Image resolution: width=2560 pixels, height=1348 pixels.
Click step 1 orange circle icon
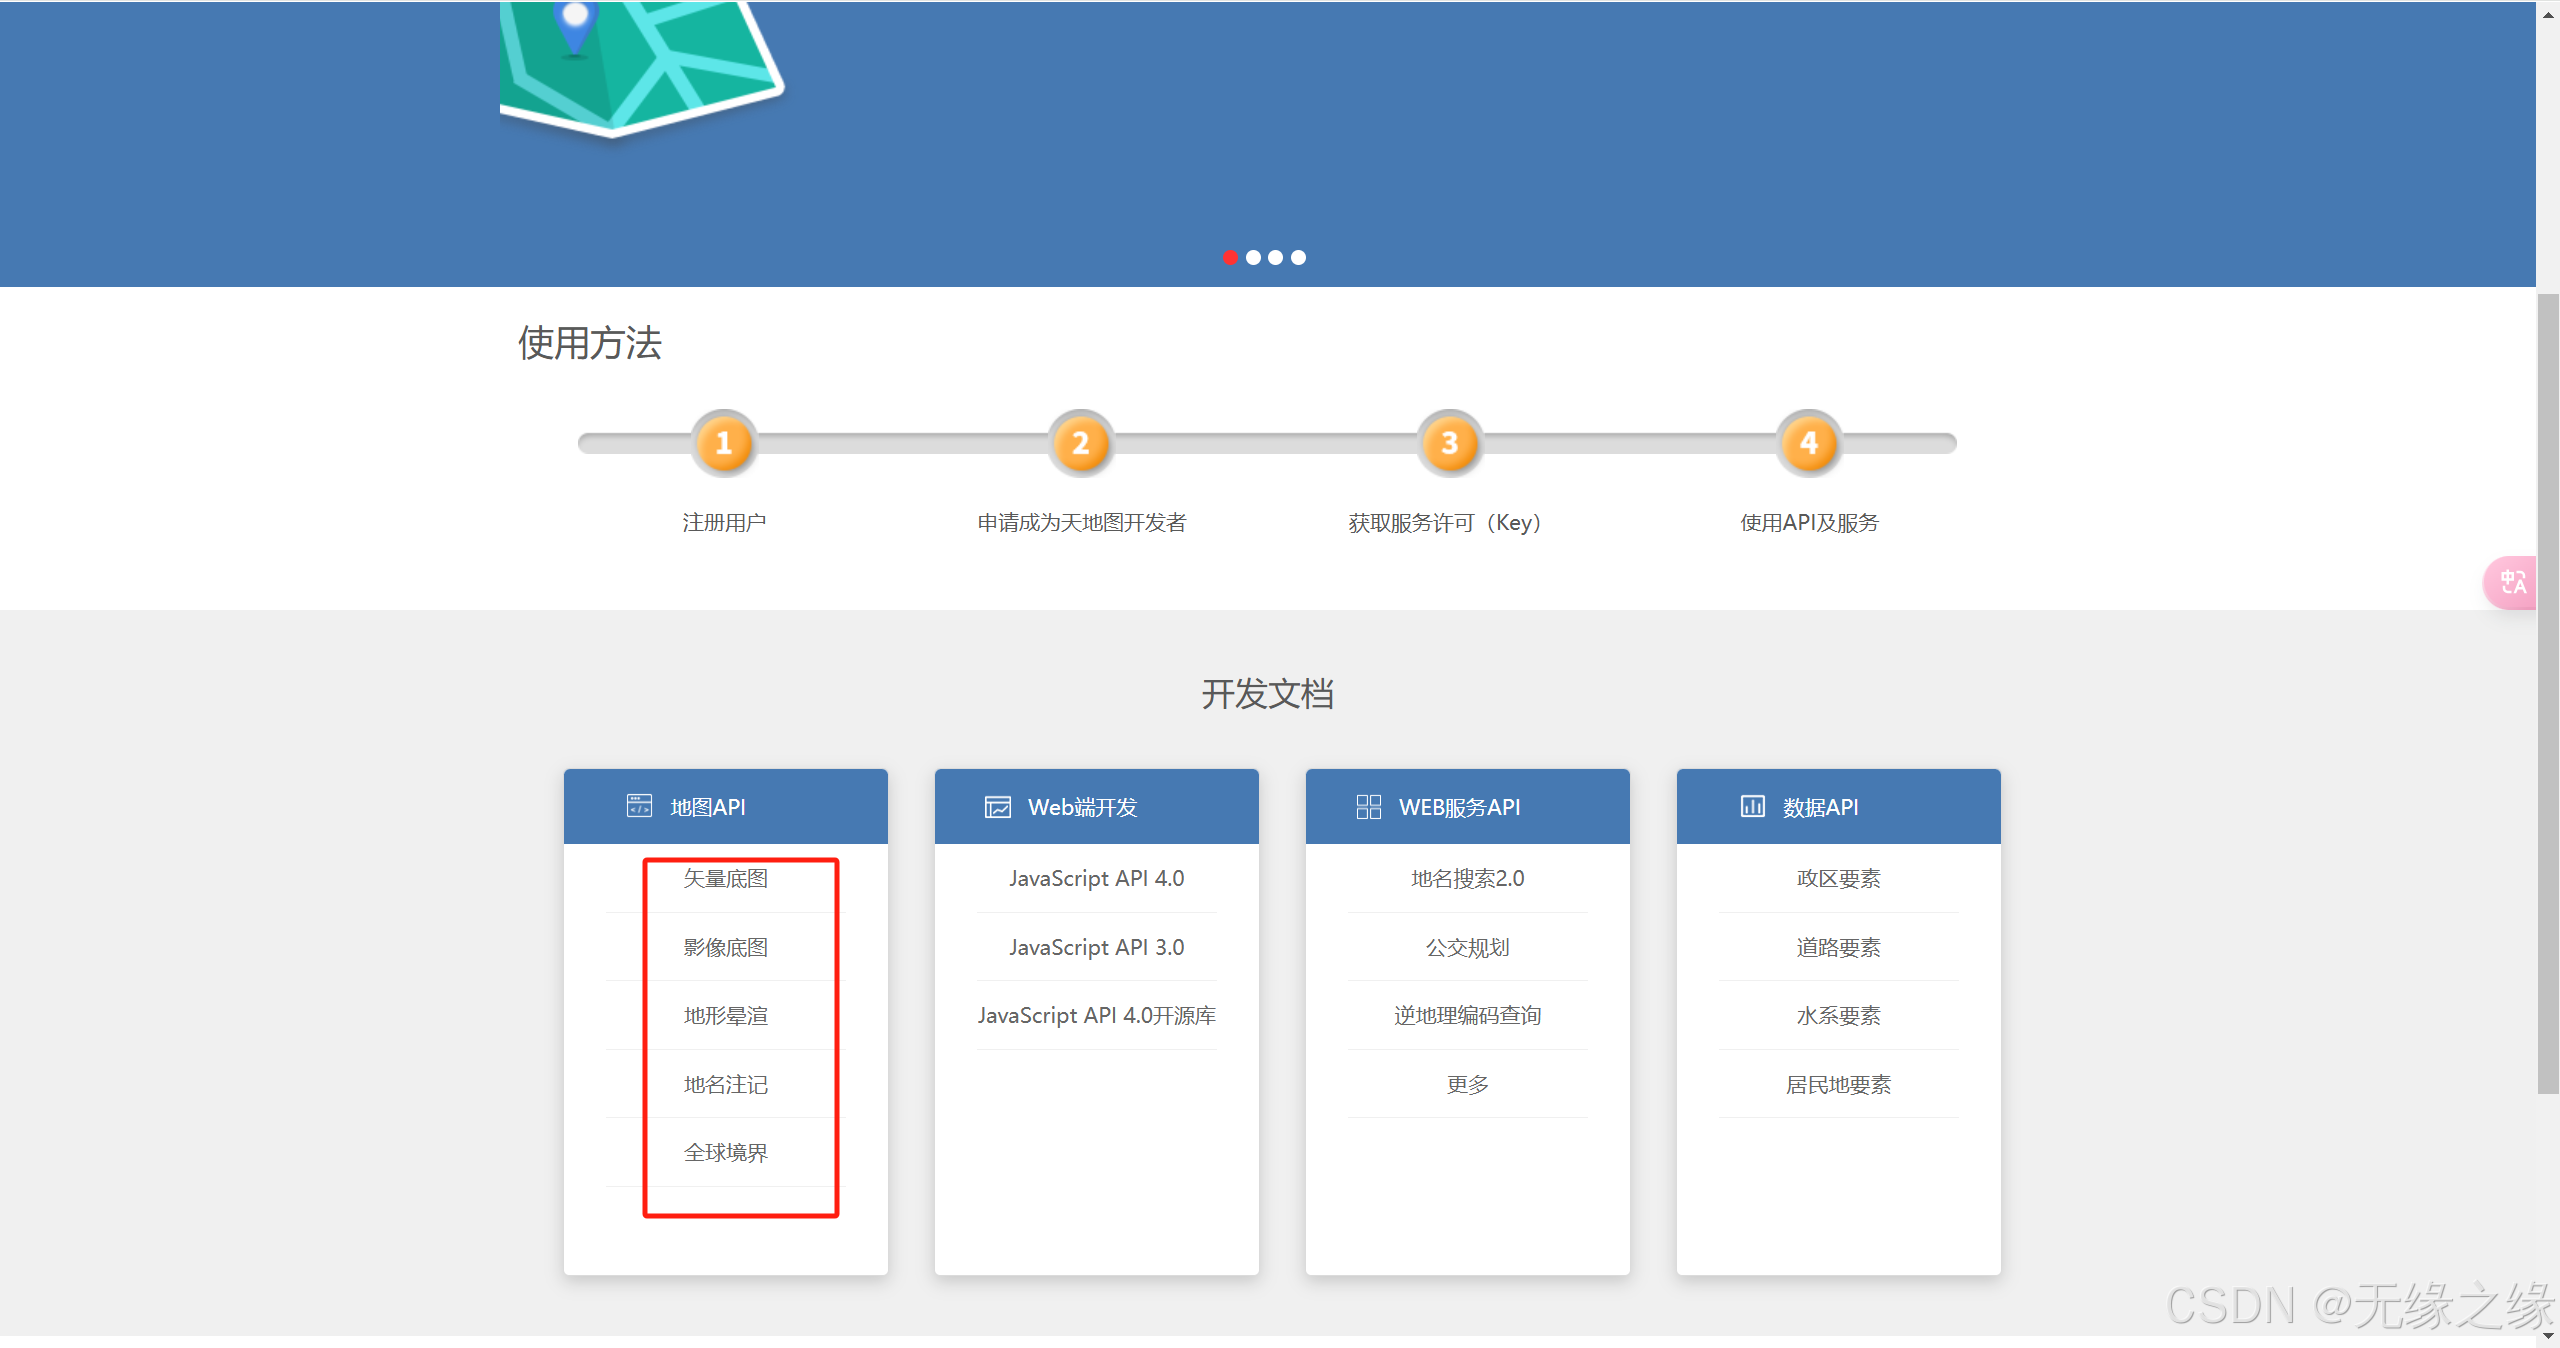tap(724, 443)
